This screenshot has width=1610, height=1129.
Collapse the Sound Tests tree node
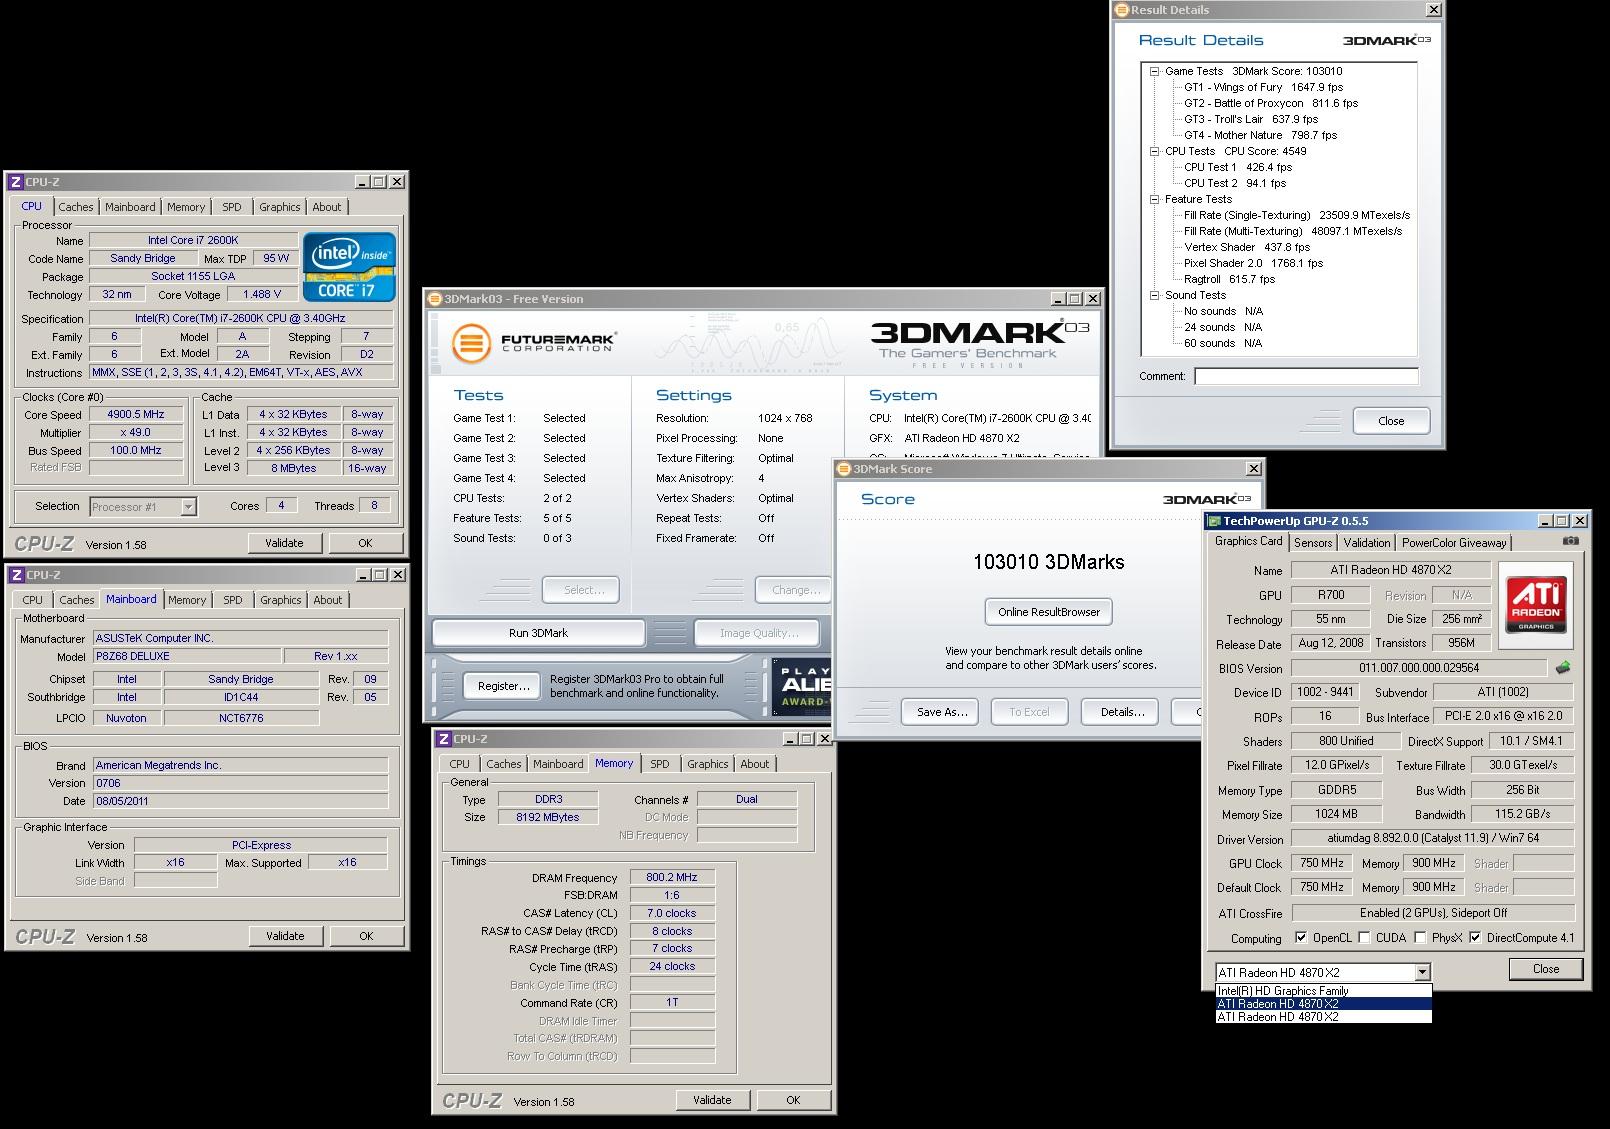1154,295
